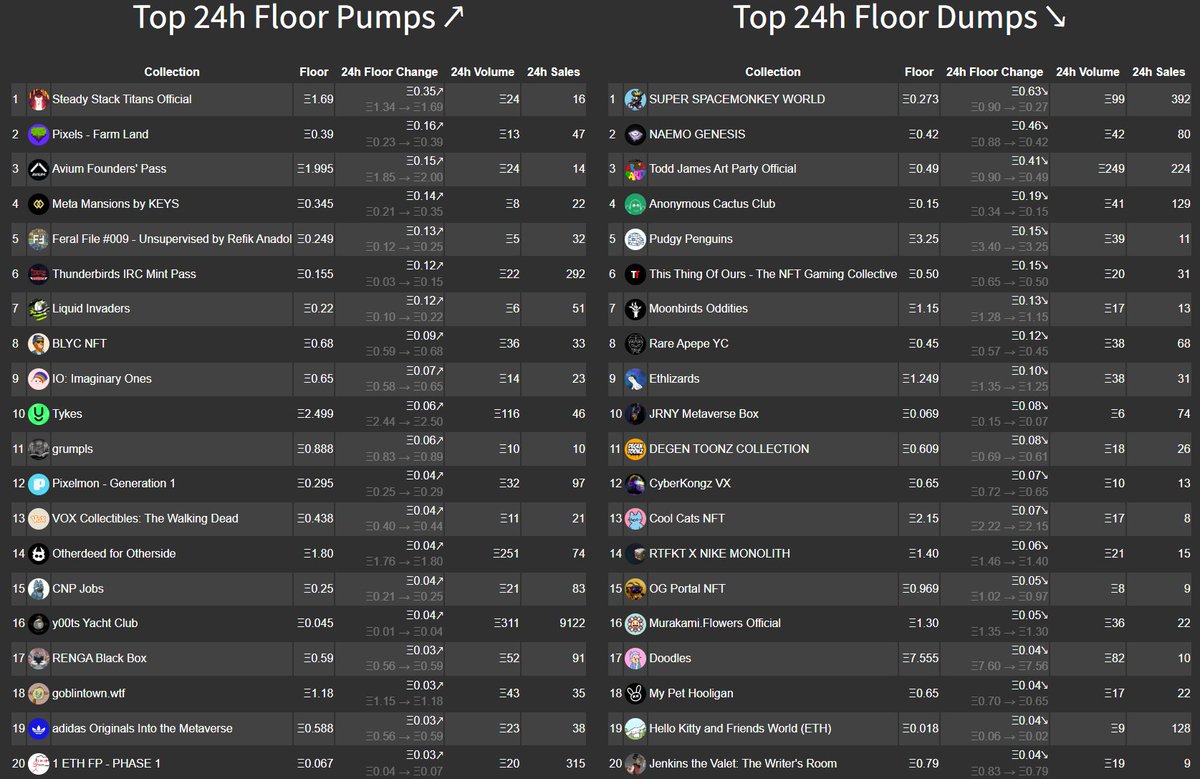Click the BLYC NFT avatar

click(38, 344)
